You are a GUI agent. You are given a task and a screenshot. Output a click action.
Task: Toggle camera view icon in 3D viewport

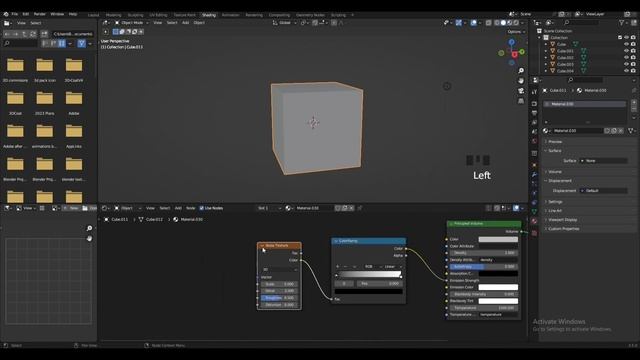tap(521, 91)
